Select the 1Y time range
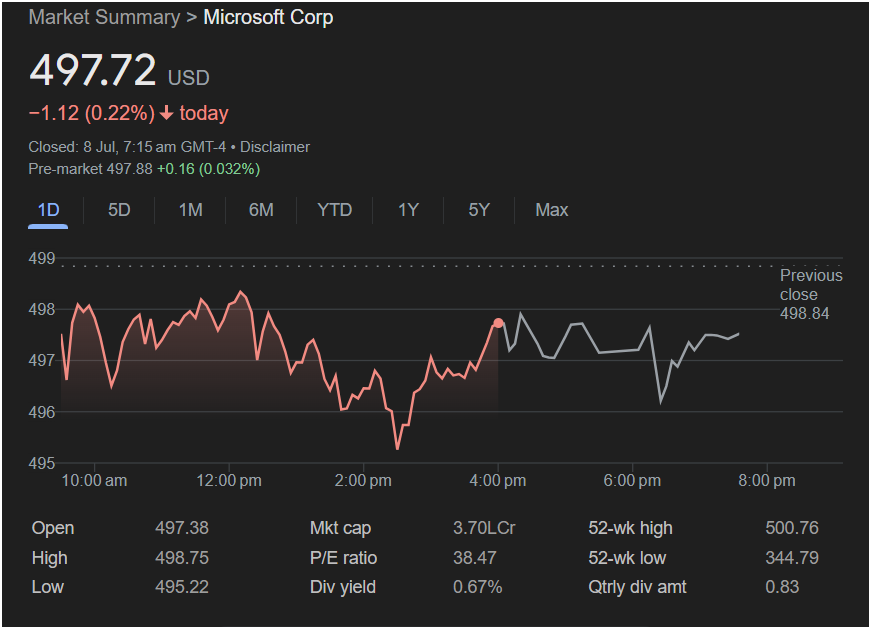The height and width of the screenshot is (629, 871). point(408,210)
